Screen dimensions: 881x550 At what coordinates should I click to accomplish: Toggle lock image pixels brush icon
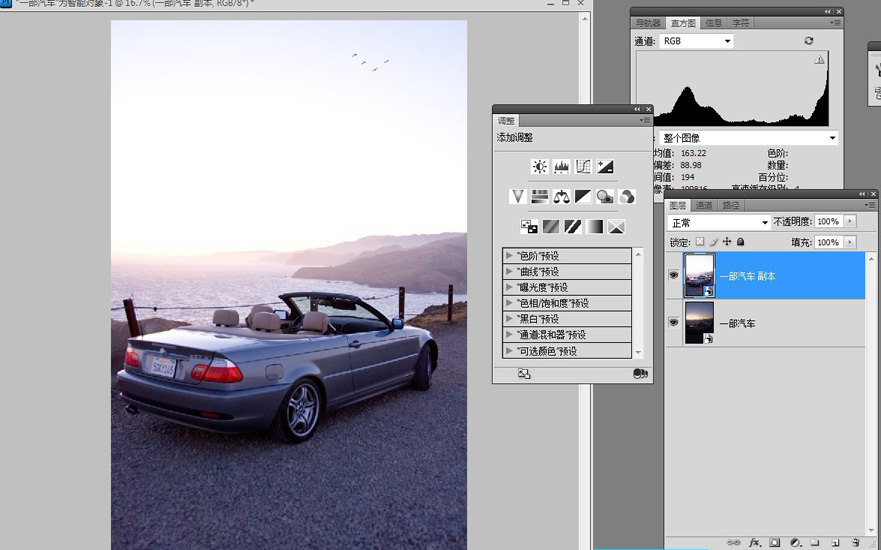pos(714,242)
